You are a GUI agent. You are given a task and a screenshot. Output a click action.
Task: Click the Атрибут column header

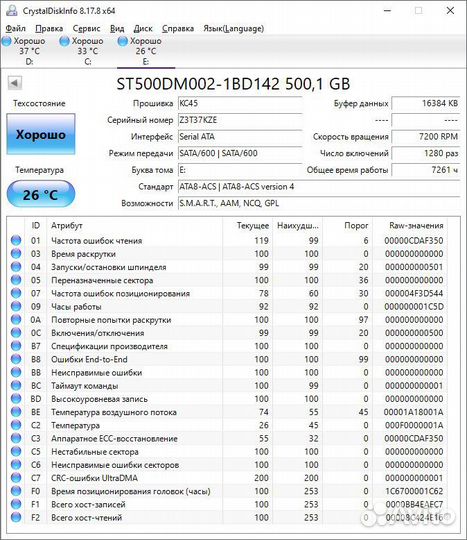pos(134,226)
